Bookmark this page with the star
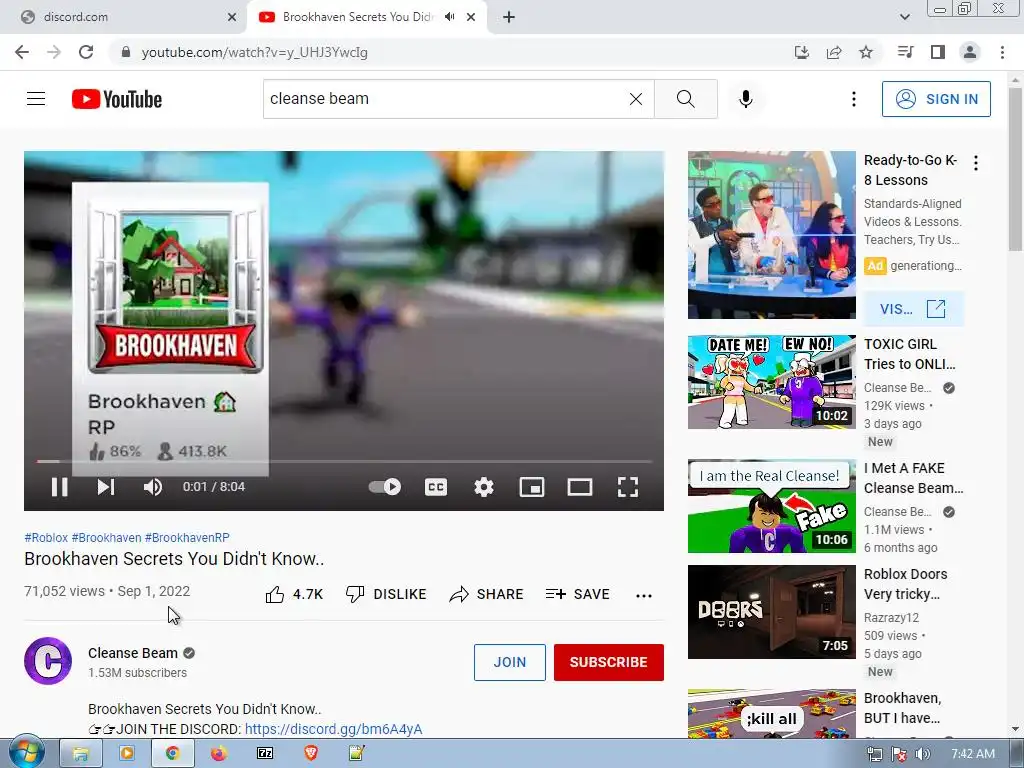This screenshot has width=1024, height=768. point(866,52)
